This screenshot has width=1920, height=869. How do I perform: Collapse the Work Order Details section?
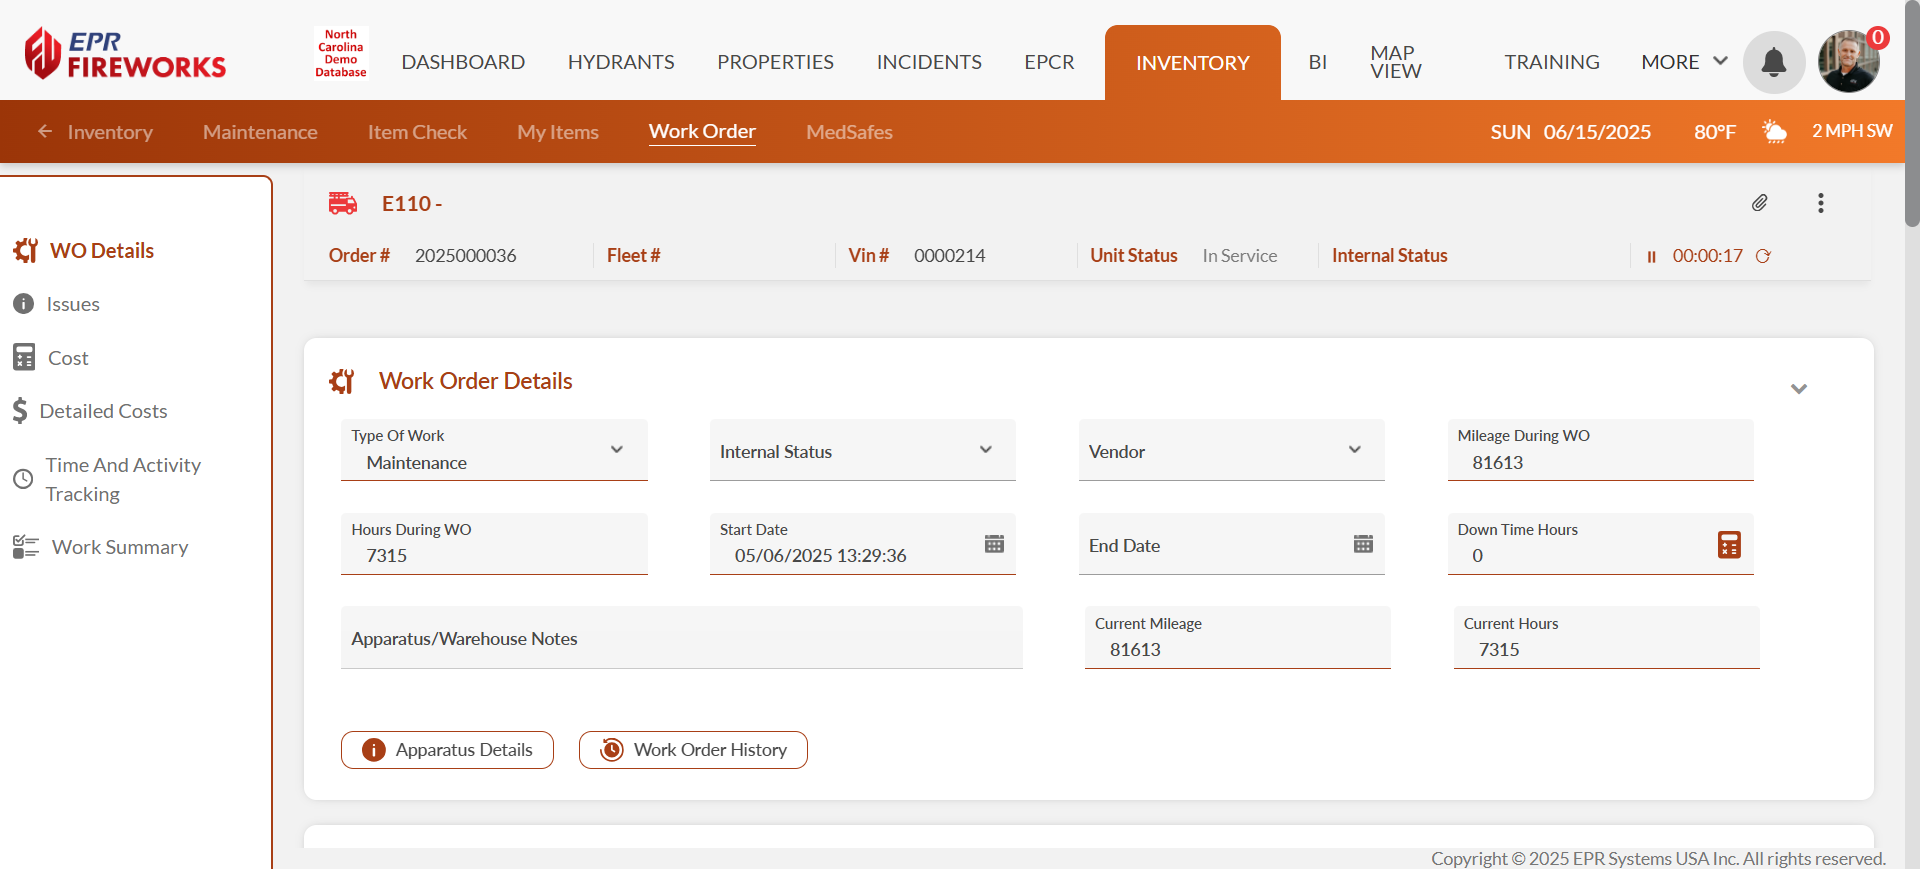click(x=1798, y=389)
